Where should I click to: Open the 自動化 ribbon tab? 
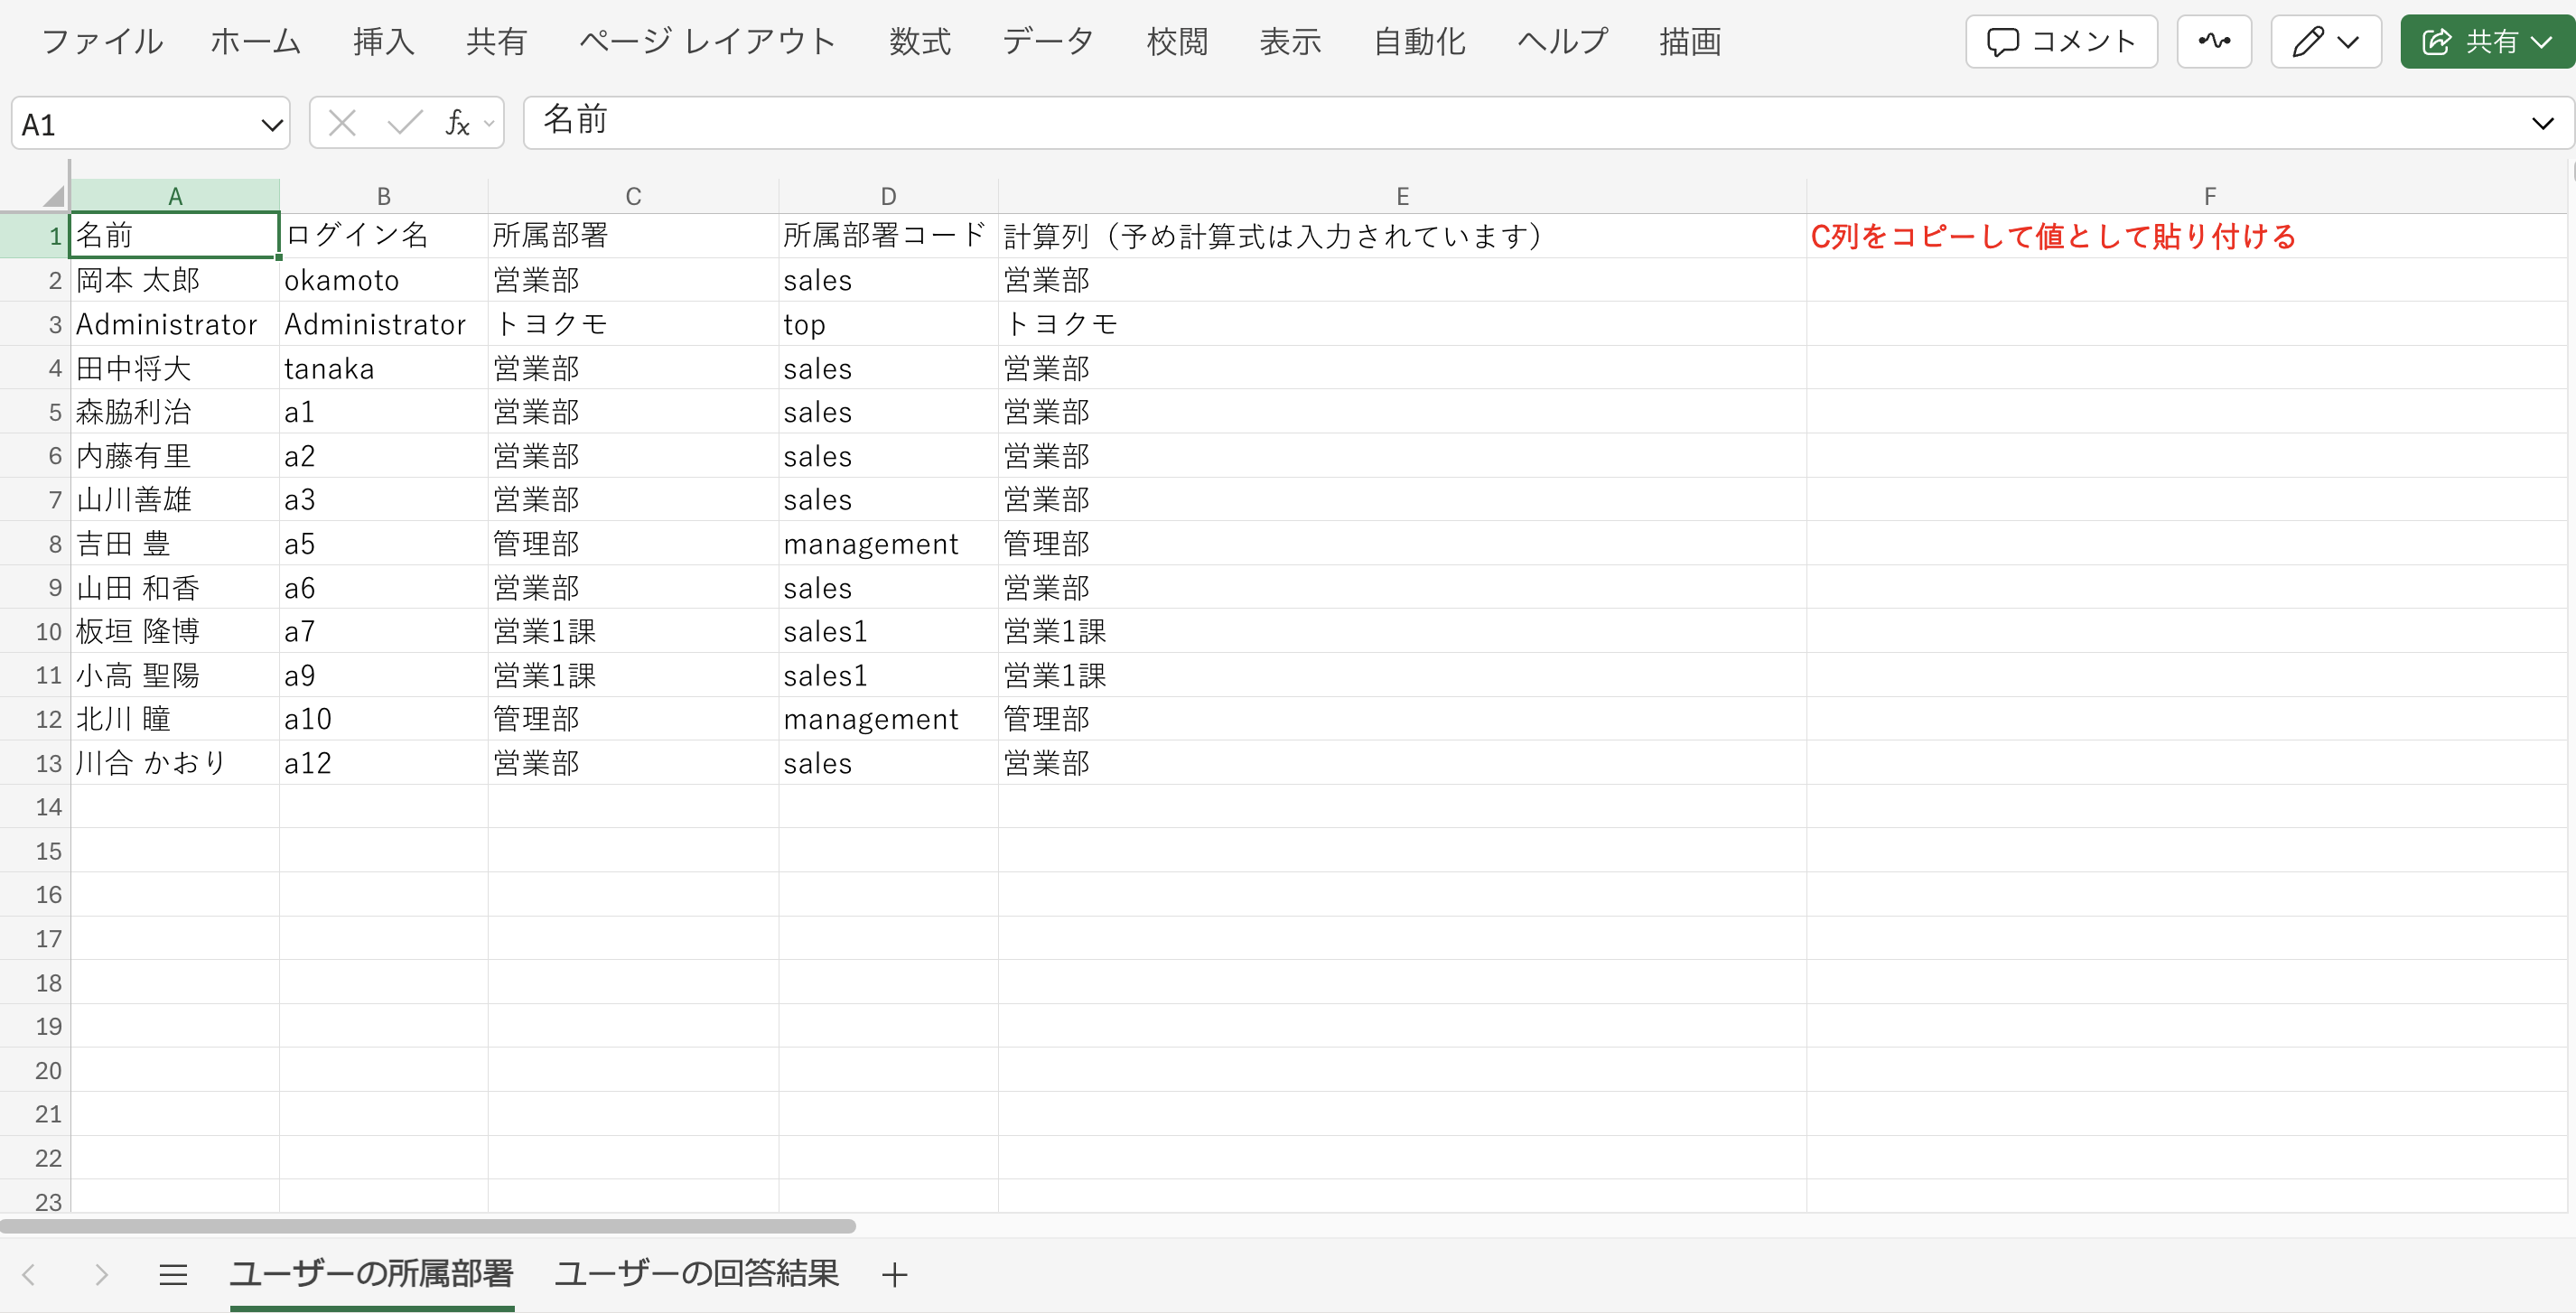point(1420,42)
